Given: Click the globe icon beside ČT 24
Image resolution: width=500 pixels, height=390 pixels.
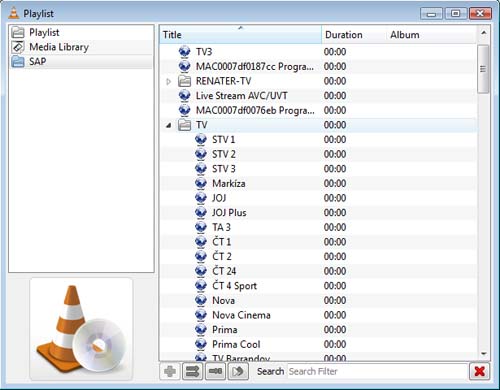Looking at the screenshot, I should (201, 271).
